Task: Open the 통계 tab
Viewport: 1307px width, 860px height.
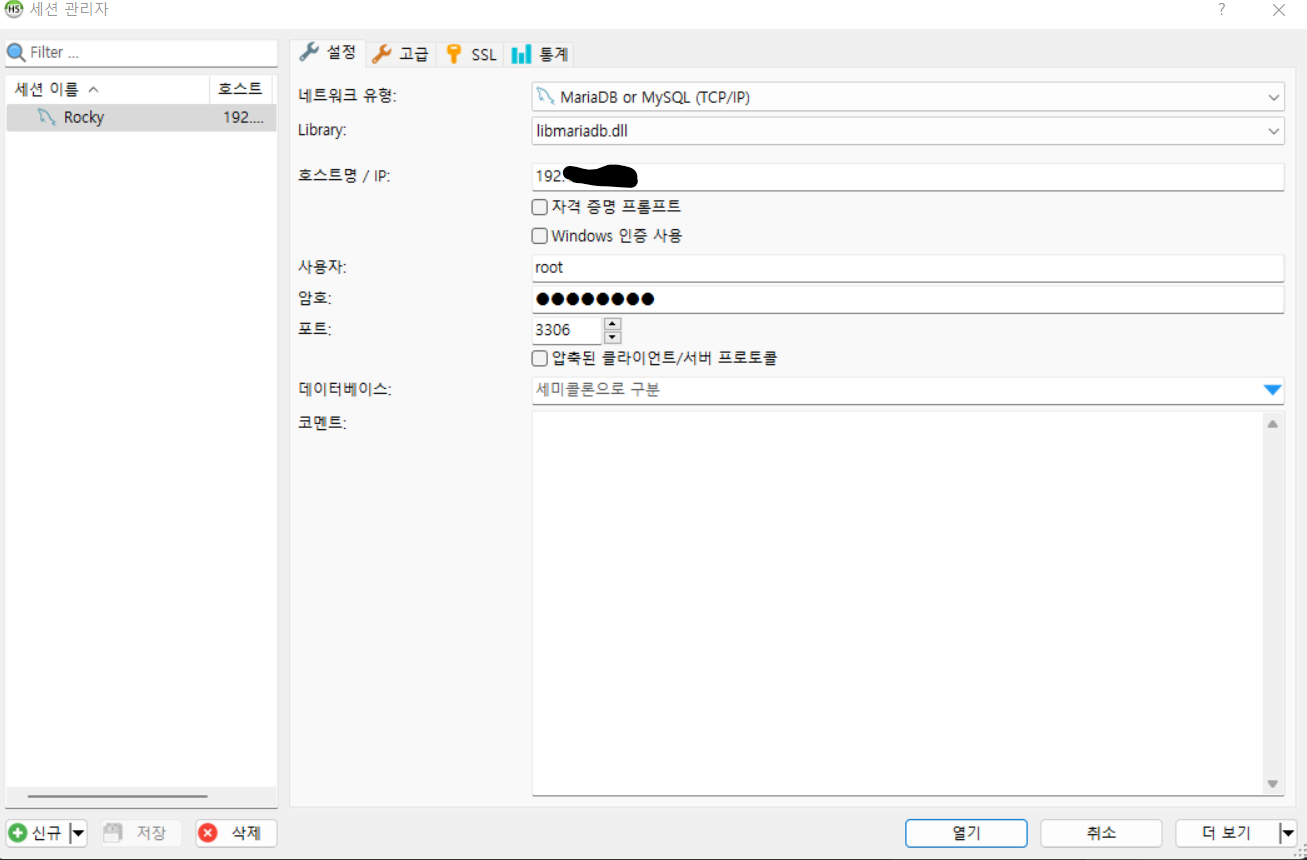Action: [x=540, y=54]
